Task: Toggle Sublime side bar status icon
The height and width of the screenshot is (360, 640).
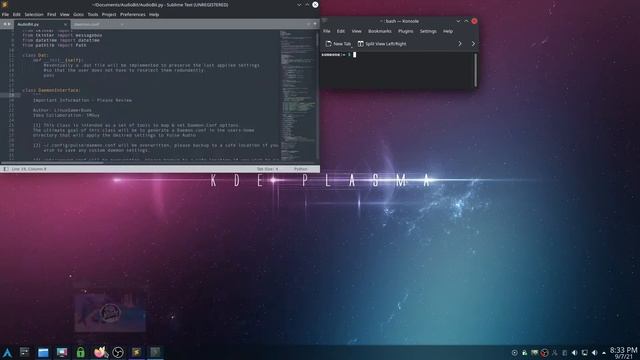Action: pyautogui.click(x=6, y=169)
